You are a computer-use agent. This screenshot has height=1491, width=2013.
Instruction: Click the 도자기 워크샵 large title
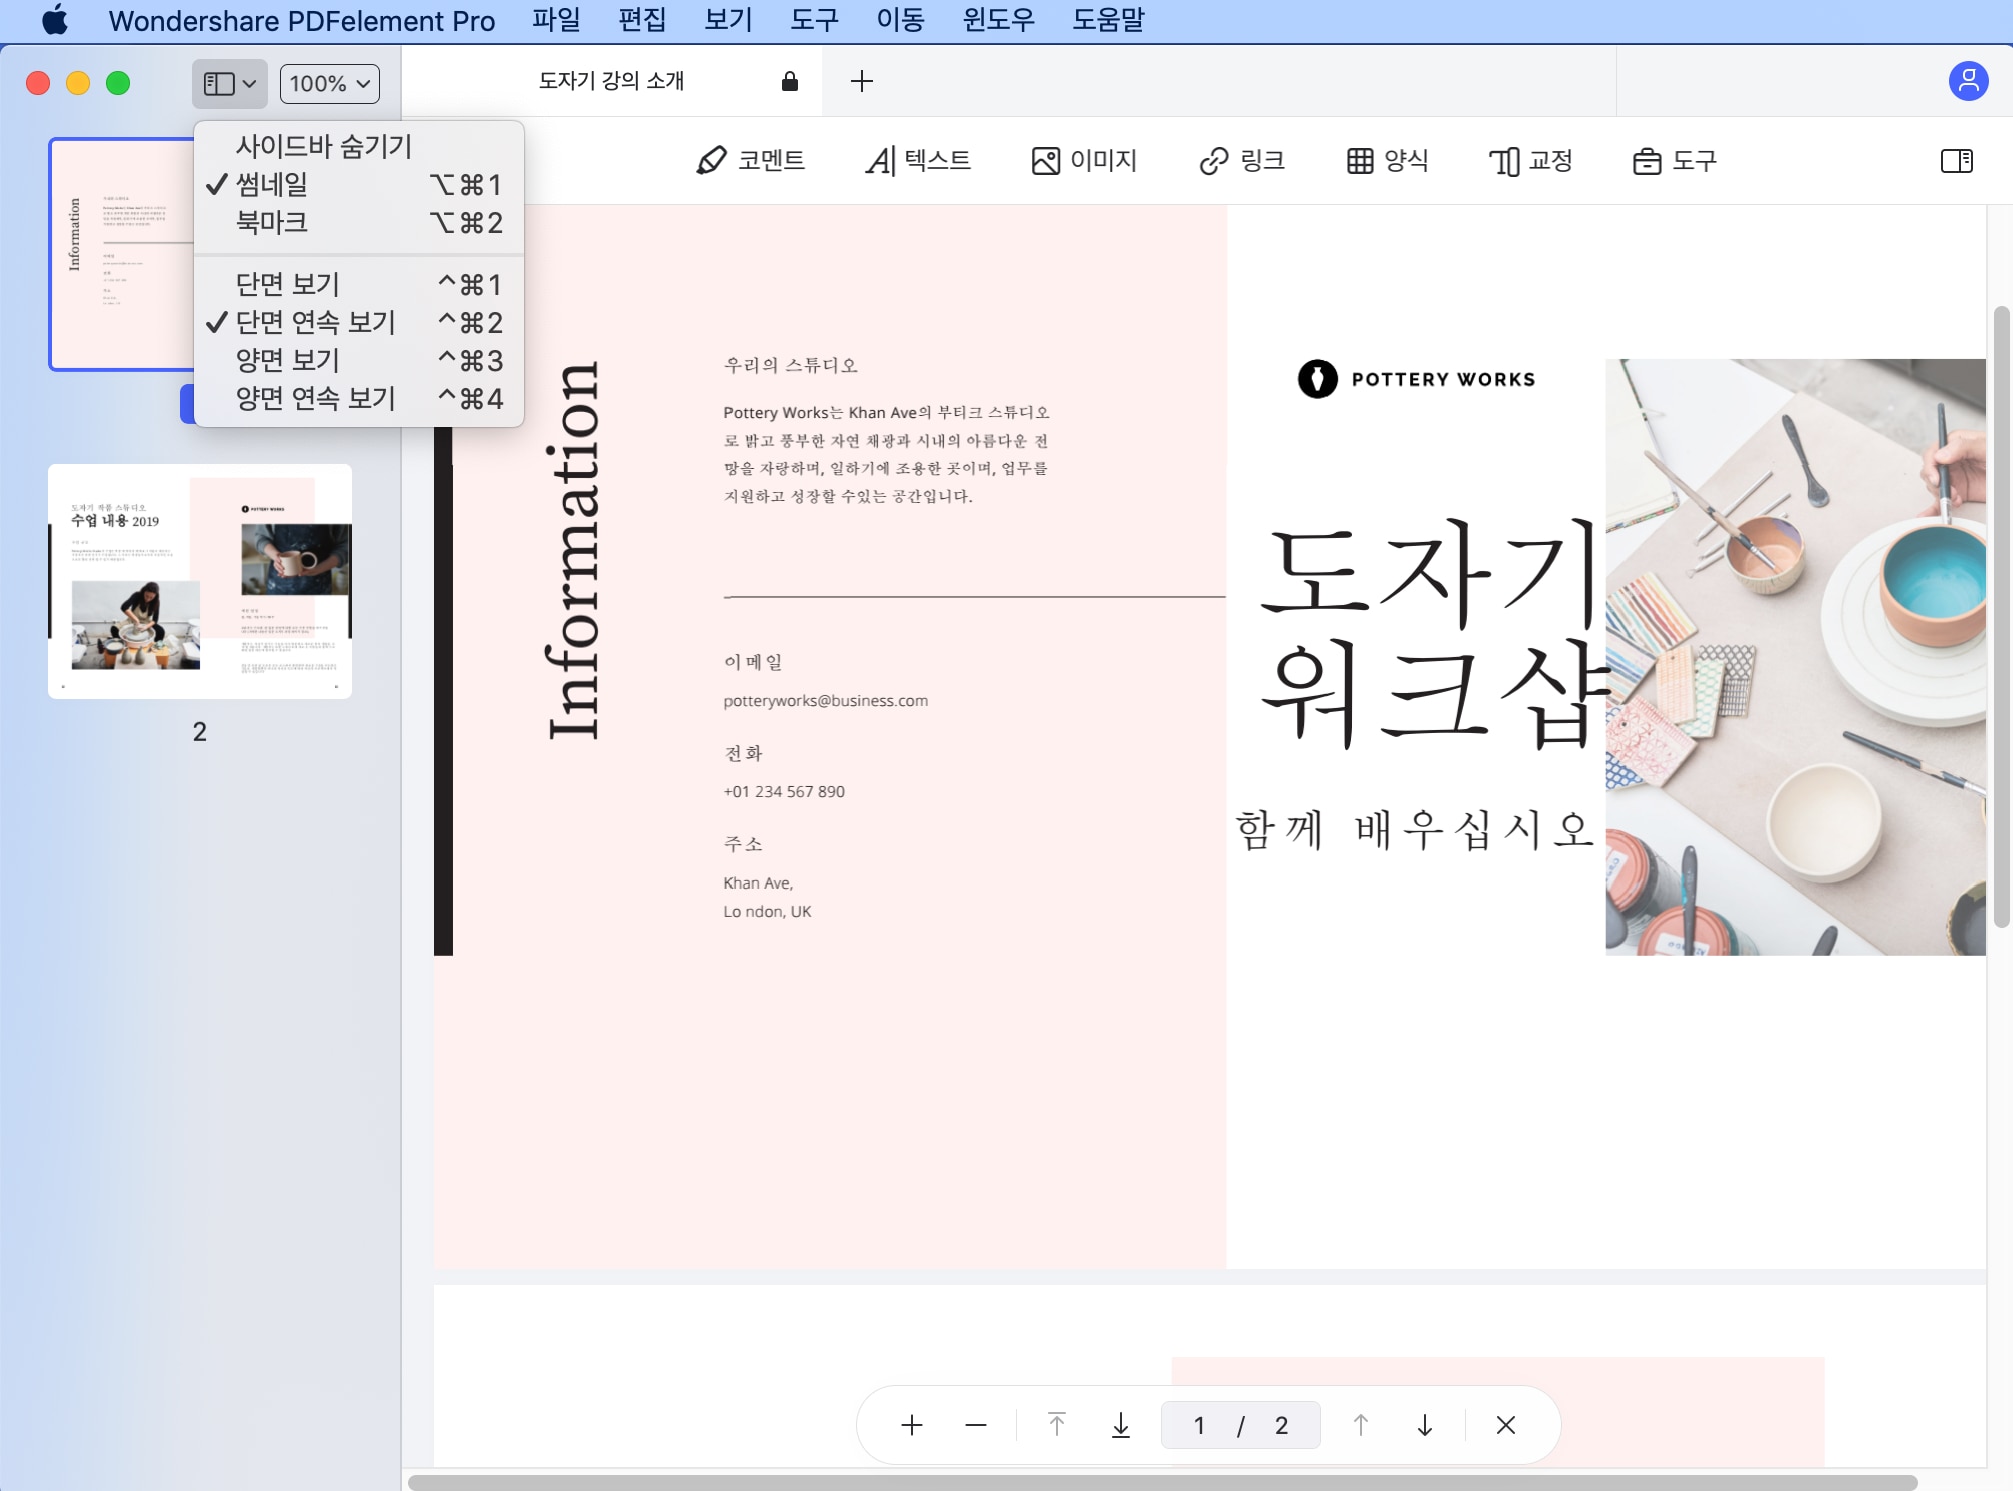pos(1433,634)
